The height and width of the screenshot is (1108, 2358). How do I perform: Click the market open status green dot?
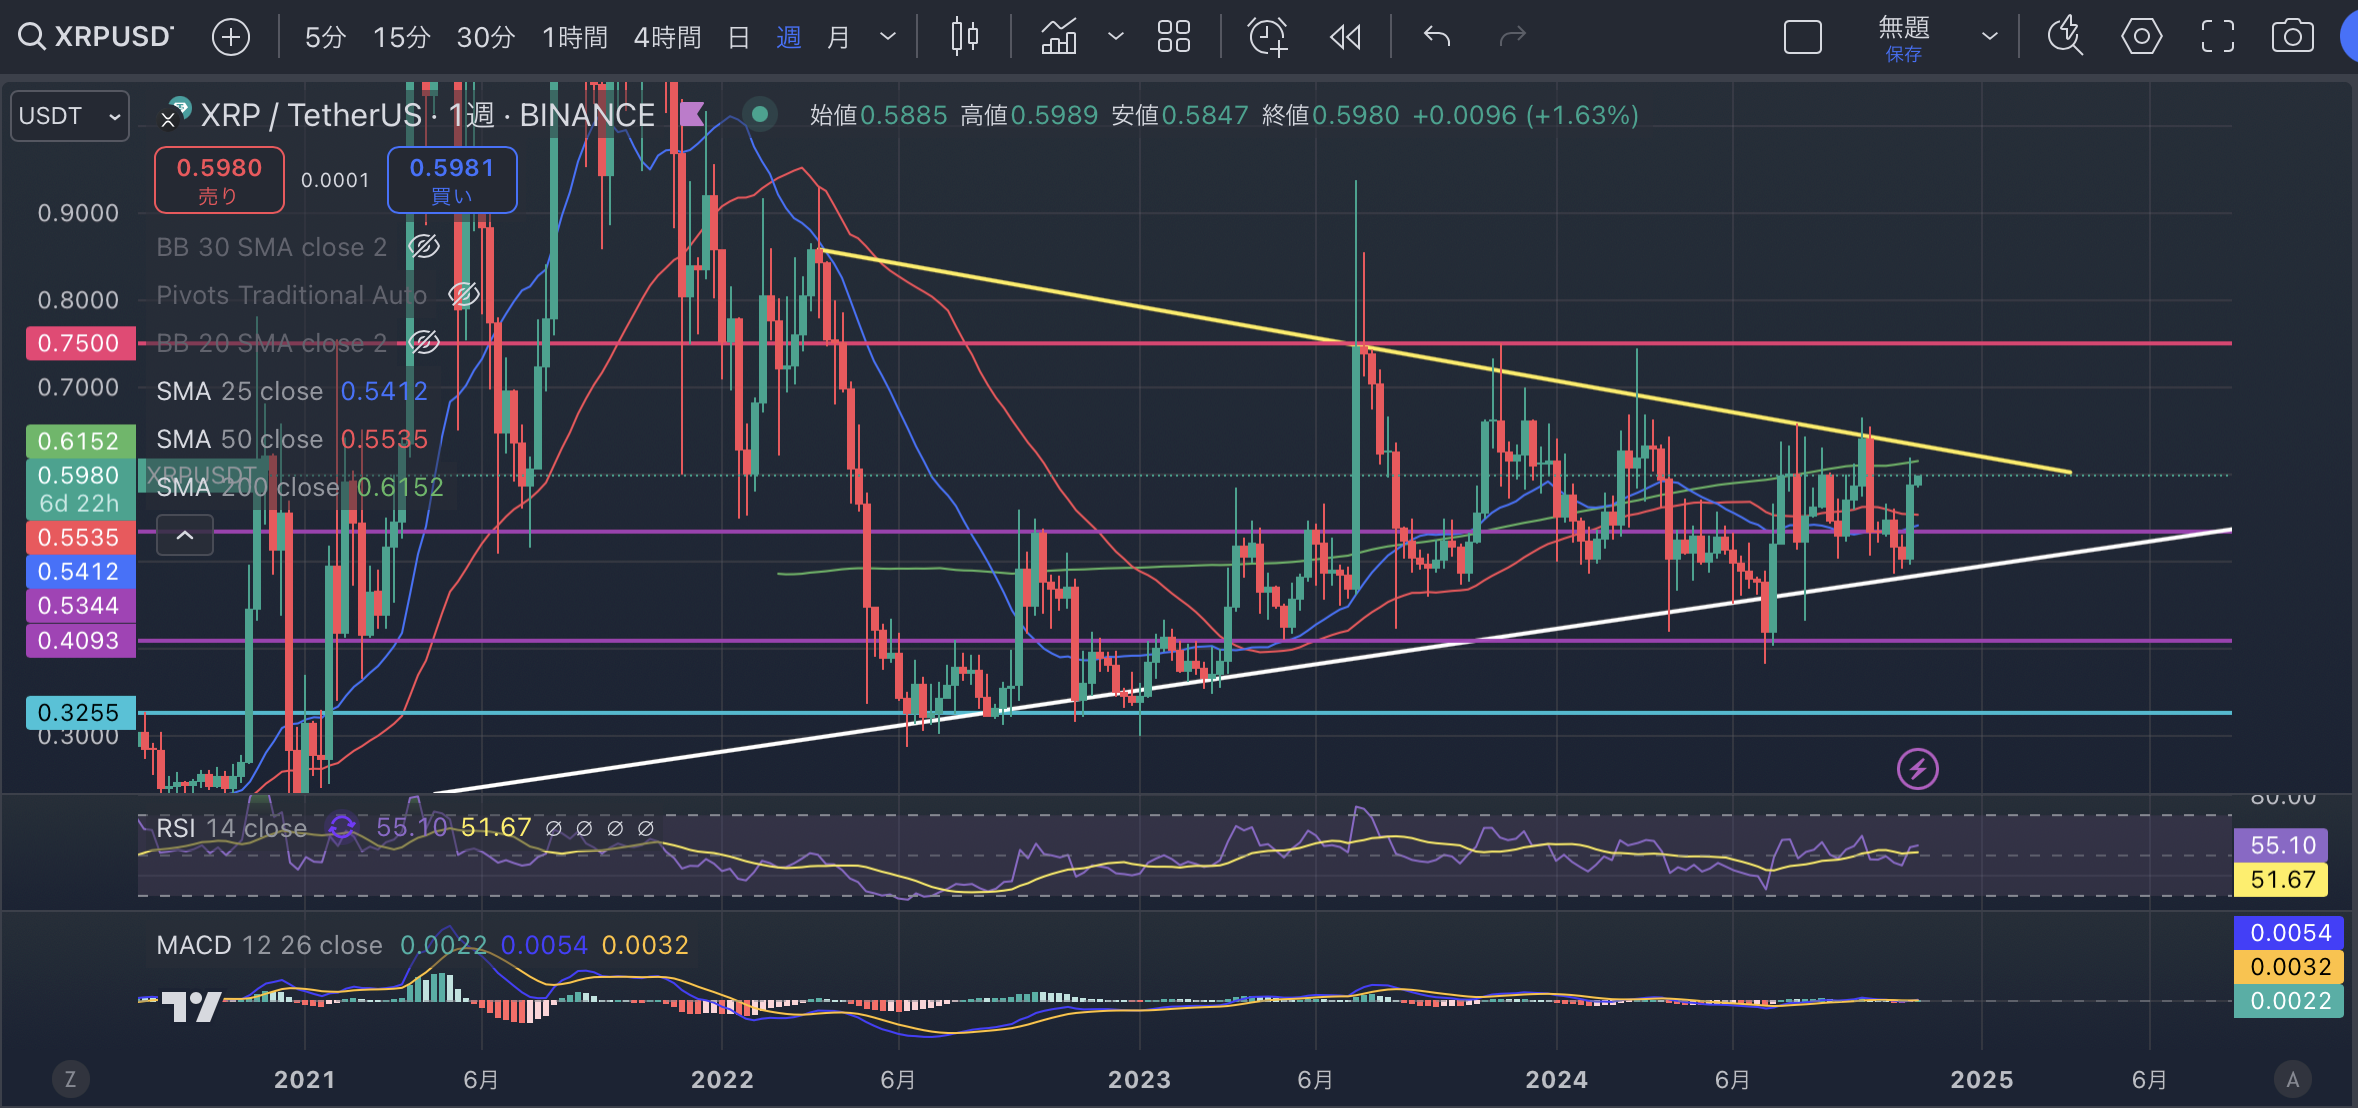click(x=760, y=114)
